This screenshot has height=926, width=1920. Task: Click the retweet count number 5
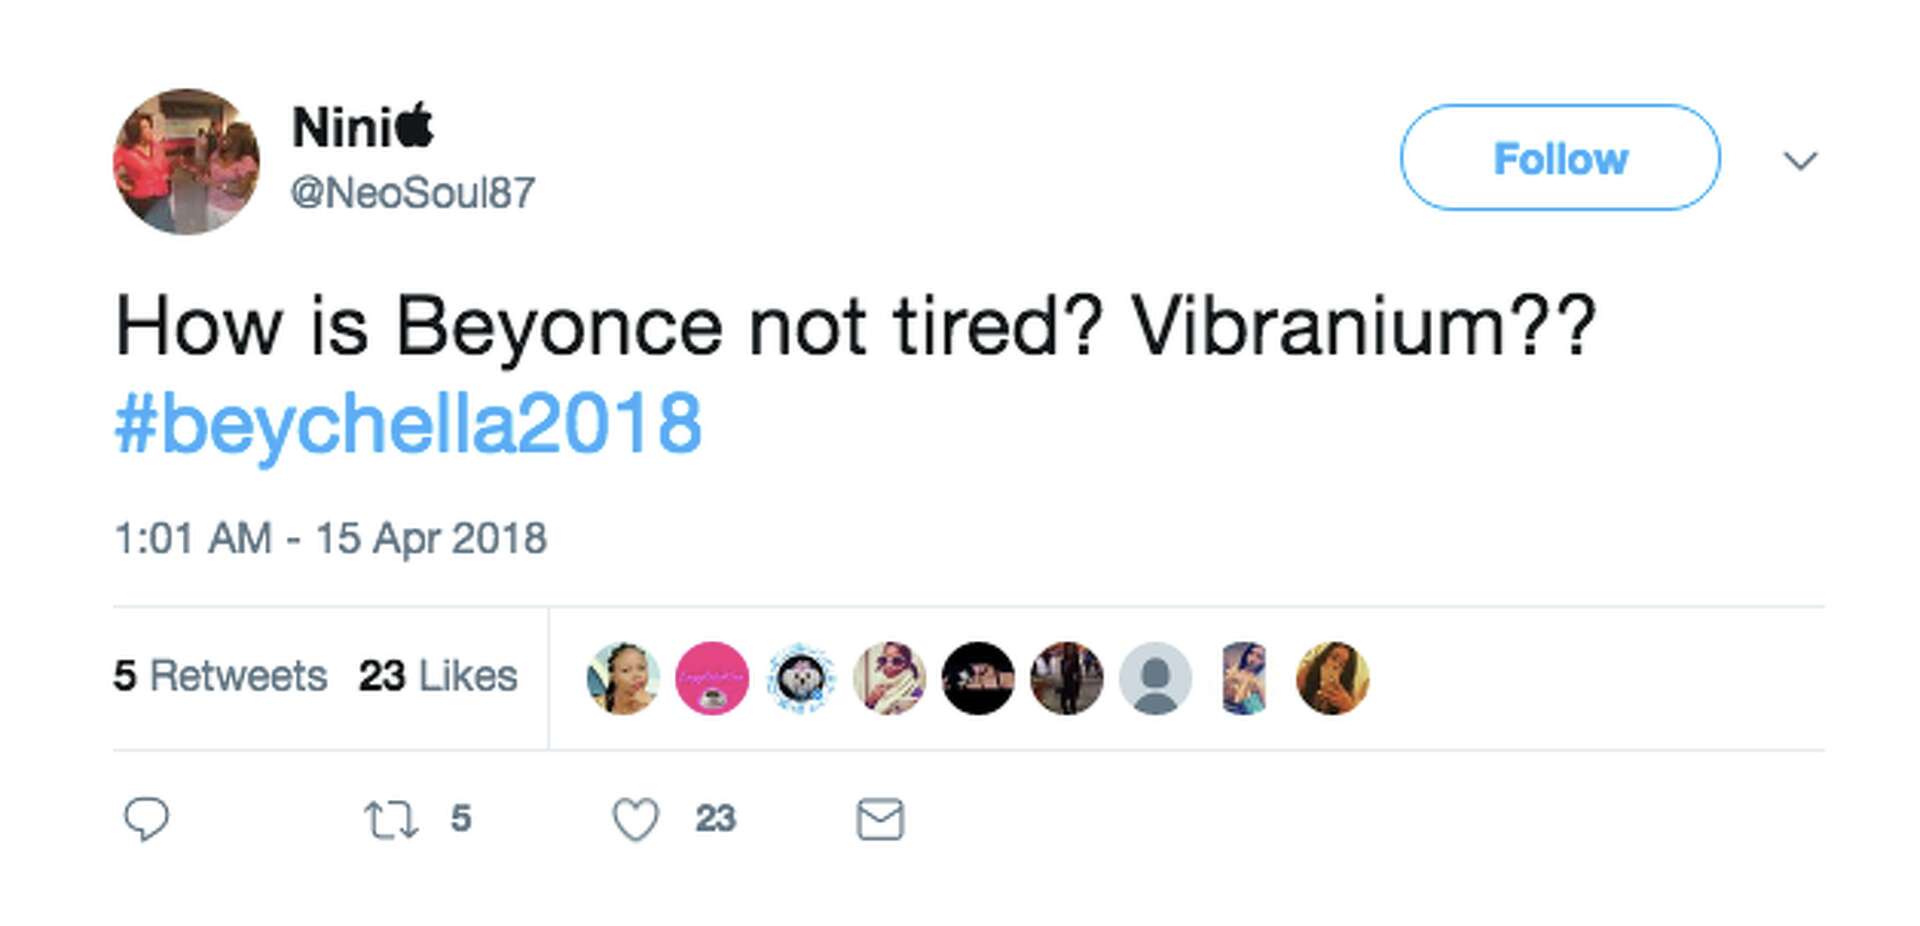coord(460,819)
